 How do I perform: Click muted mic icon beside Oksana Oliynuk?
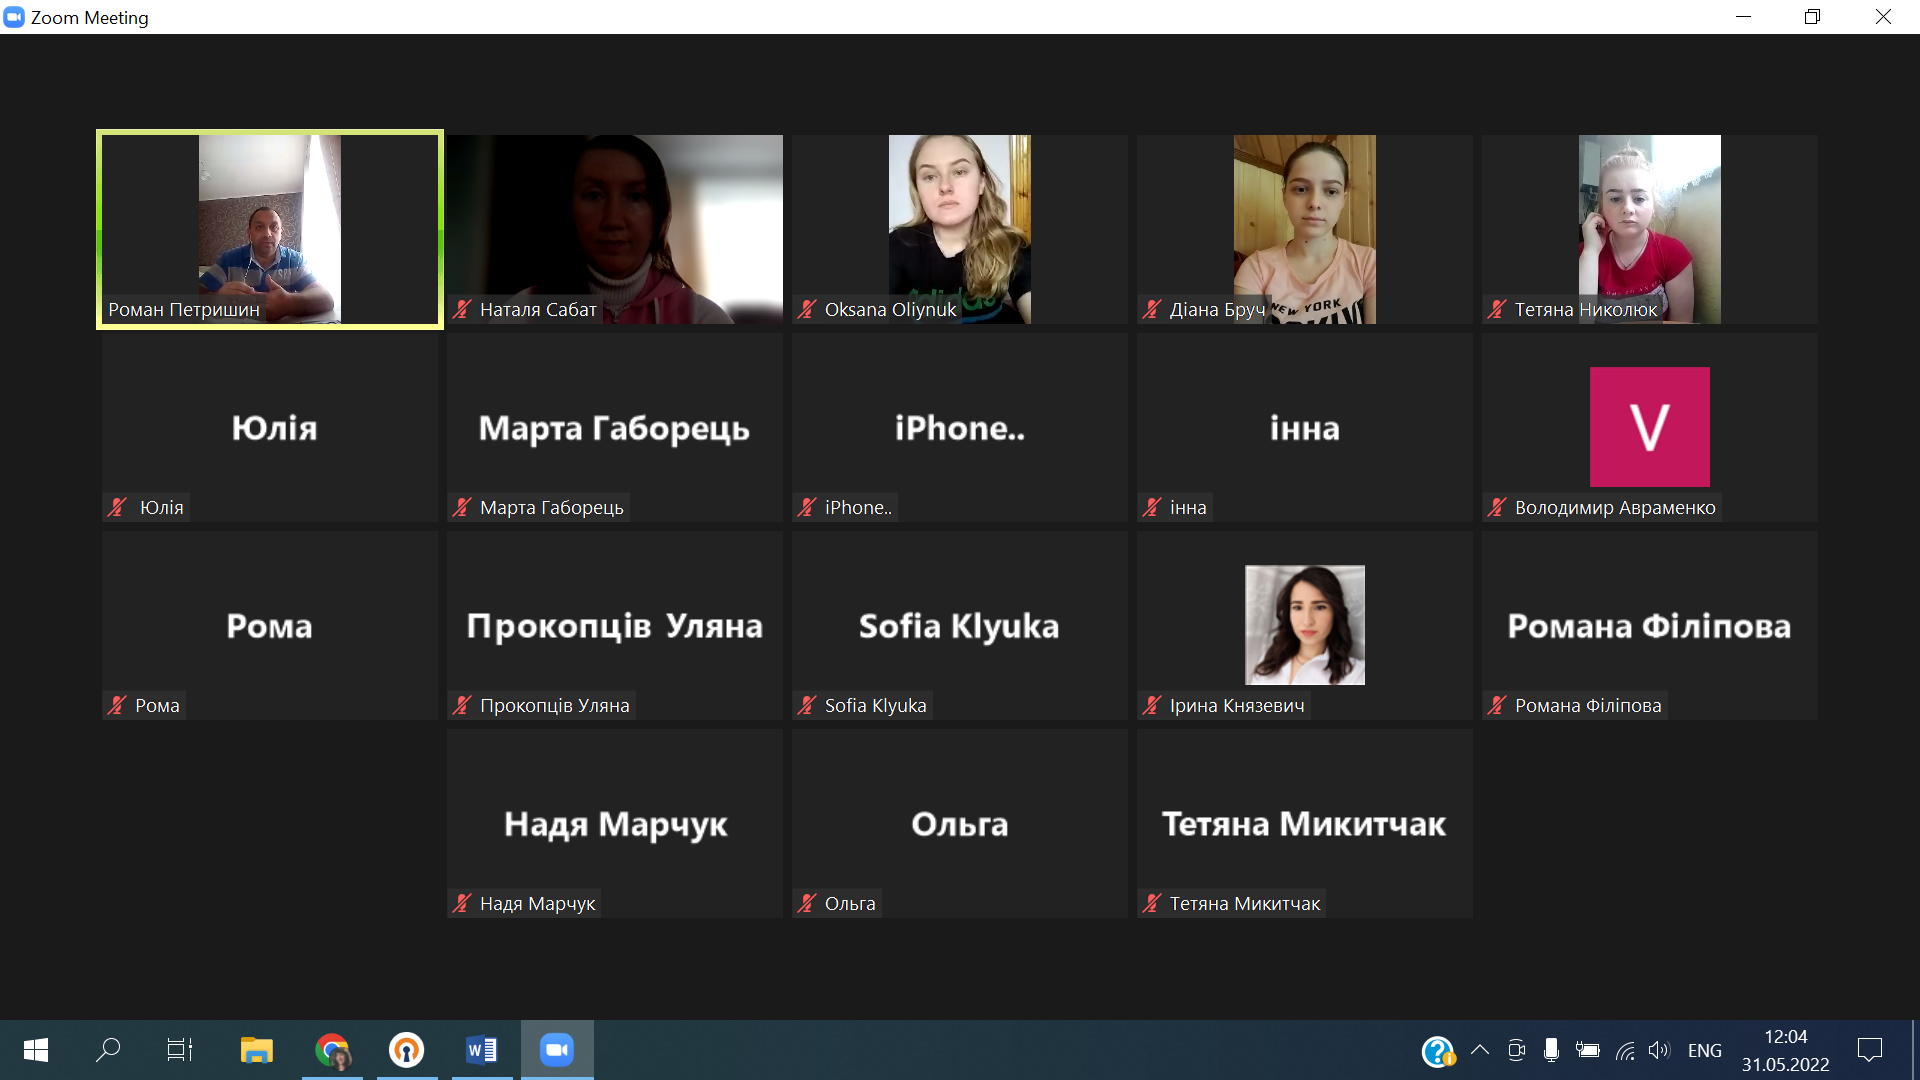pos(807,310)
